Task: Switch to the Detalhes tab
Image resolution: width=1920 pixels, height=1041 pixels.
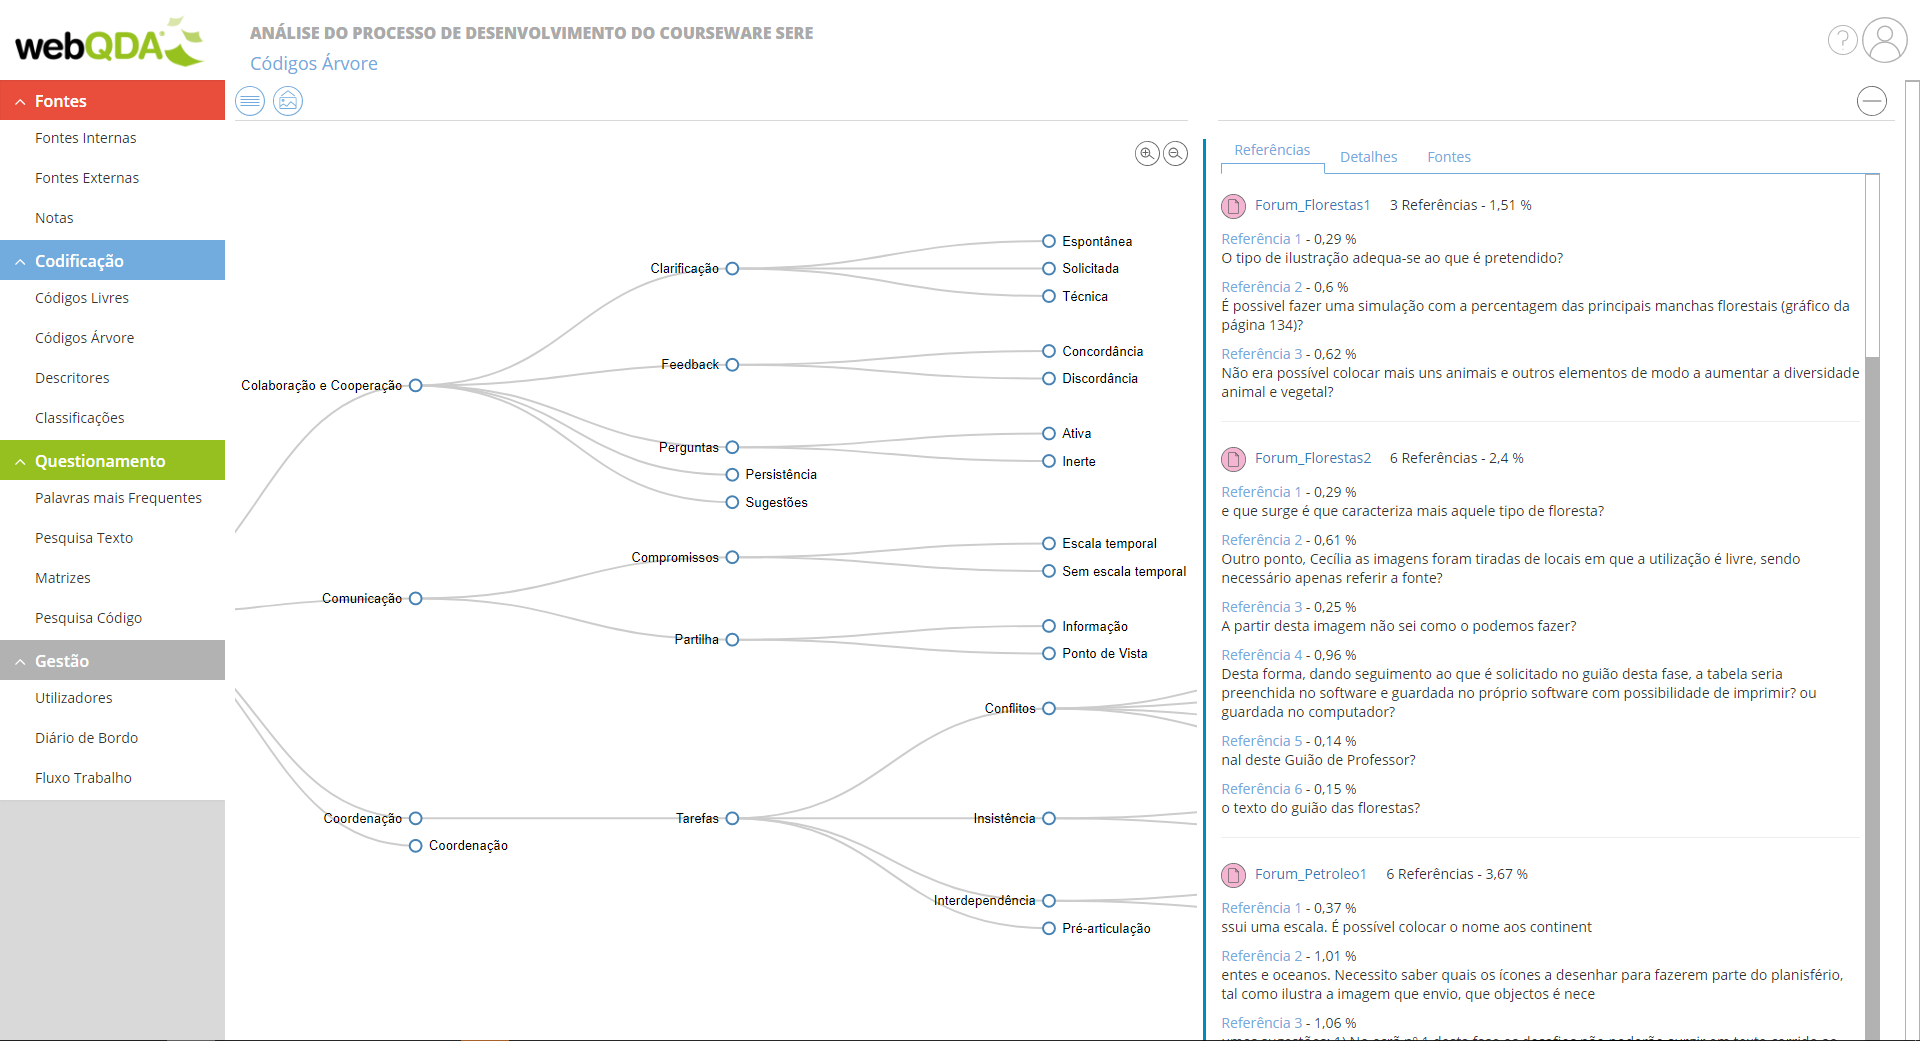Action: pos(1368,157)
